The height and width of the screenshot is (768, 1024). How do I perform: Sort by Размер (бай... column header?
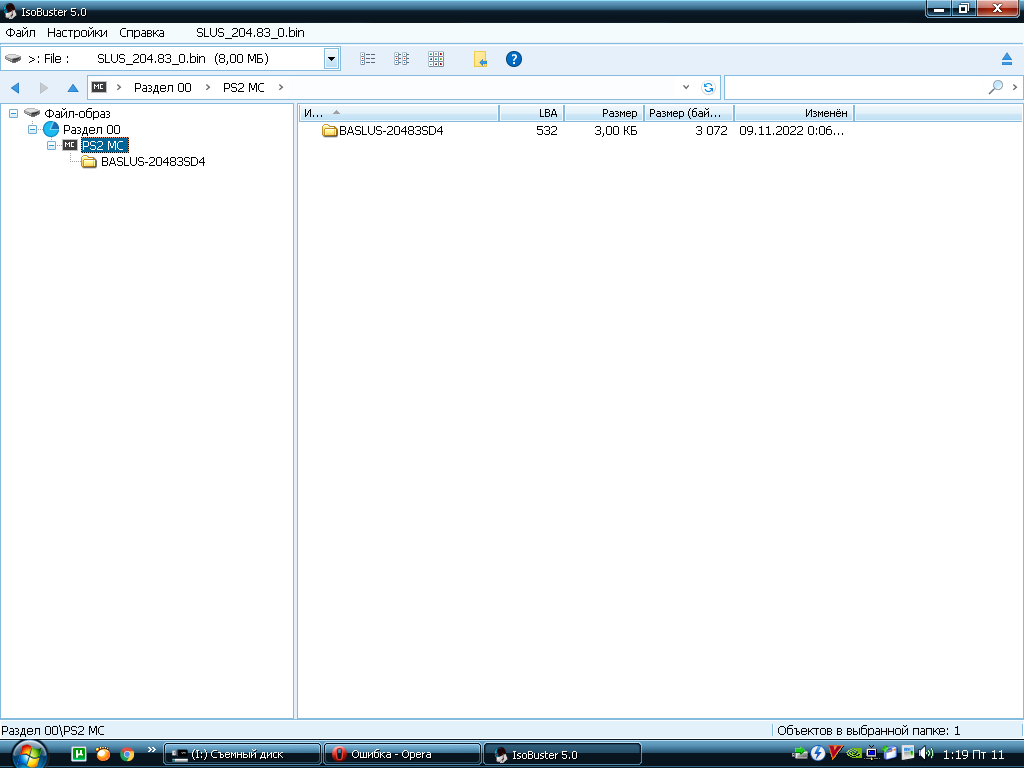(688, 113)
